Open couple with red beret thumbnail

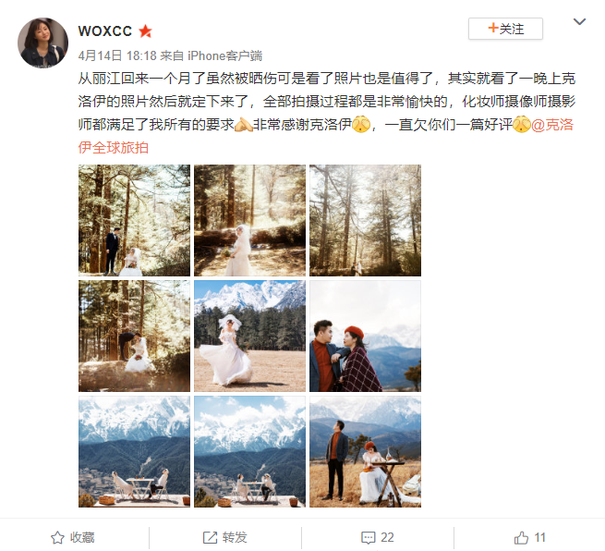(365, 336)
